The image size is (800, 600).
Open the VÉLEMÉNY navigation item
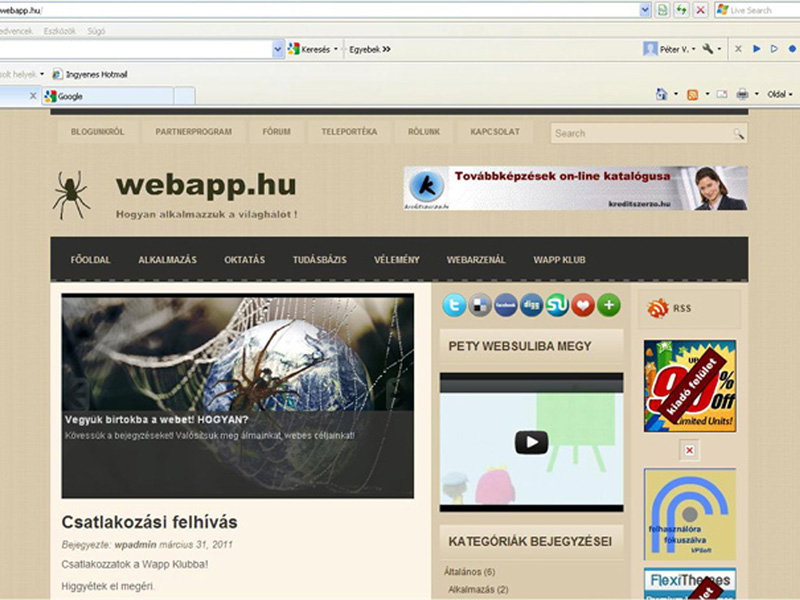(x=396, y=260)
